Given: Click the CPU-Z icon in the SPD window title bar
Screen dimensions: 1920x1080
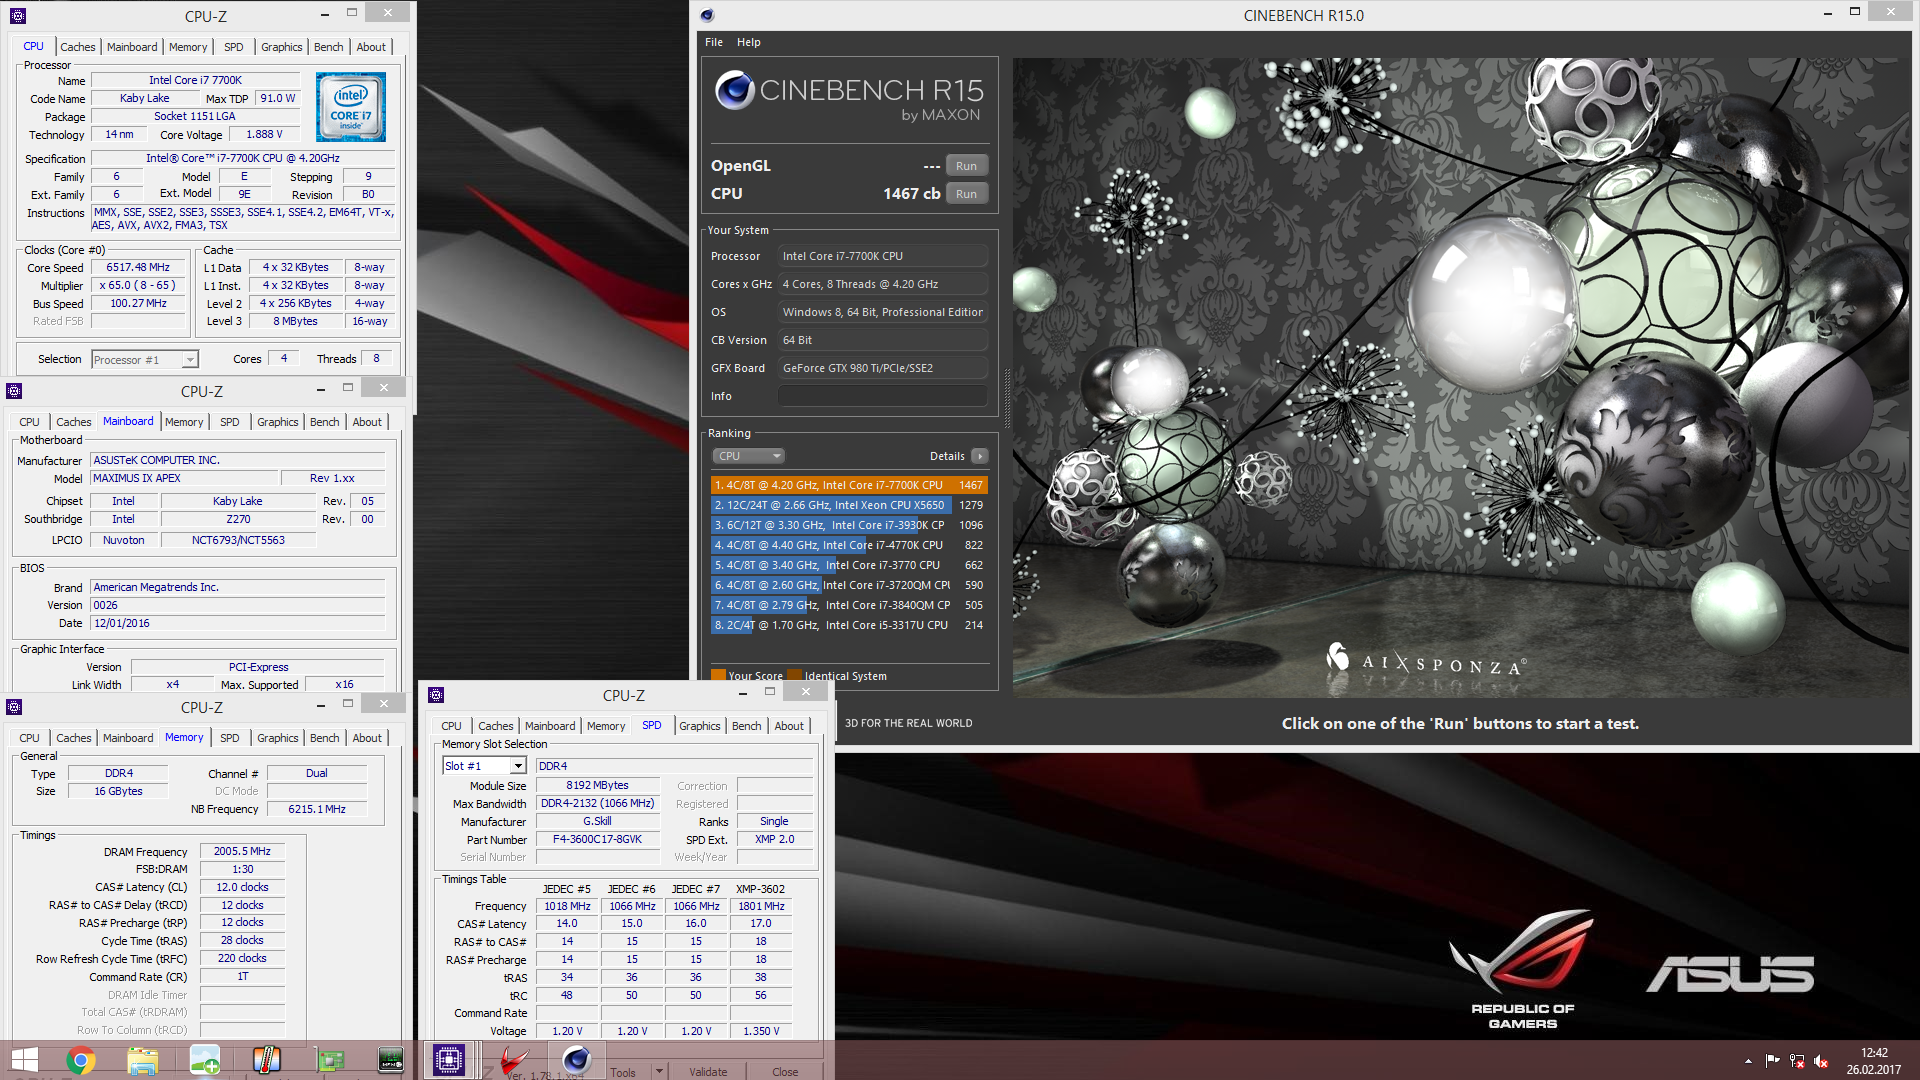Looking at the screenshot, I should pos(436,695).
